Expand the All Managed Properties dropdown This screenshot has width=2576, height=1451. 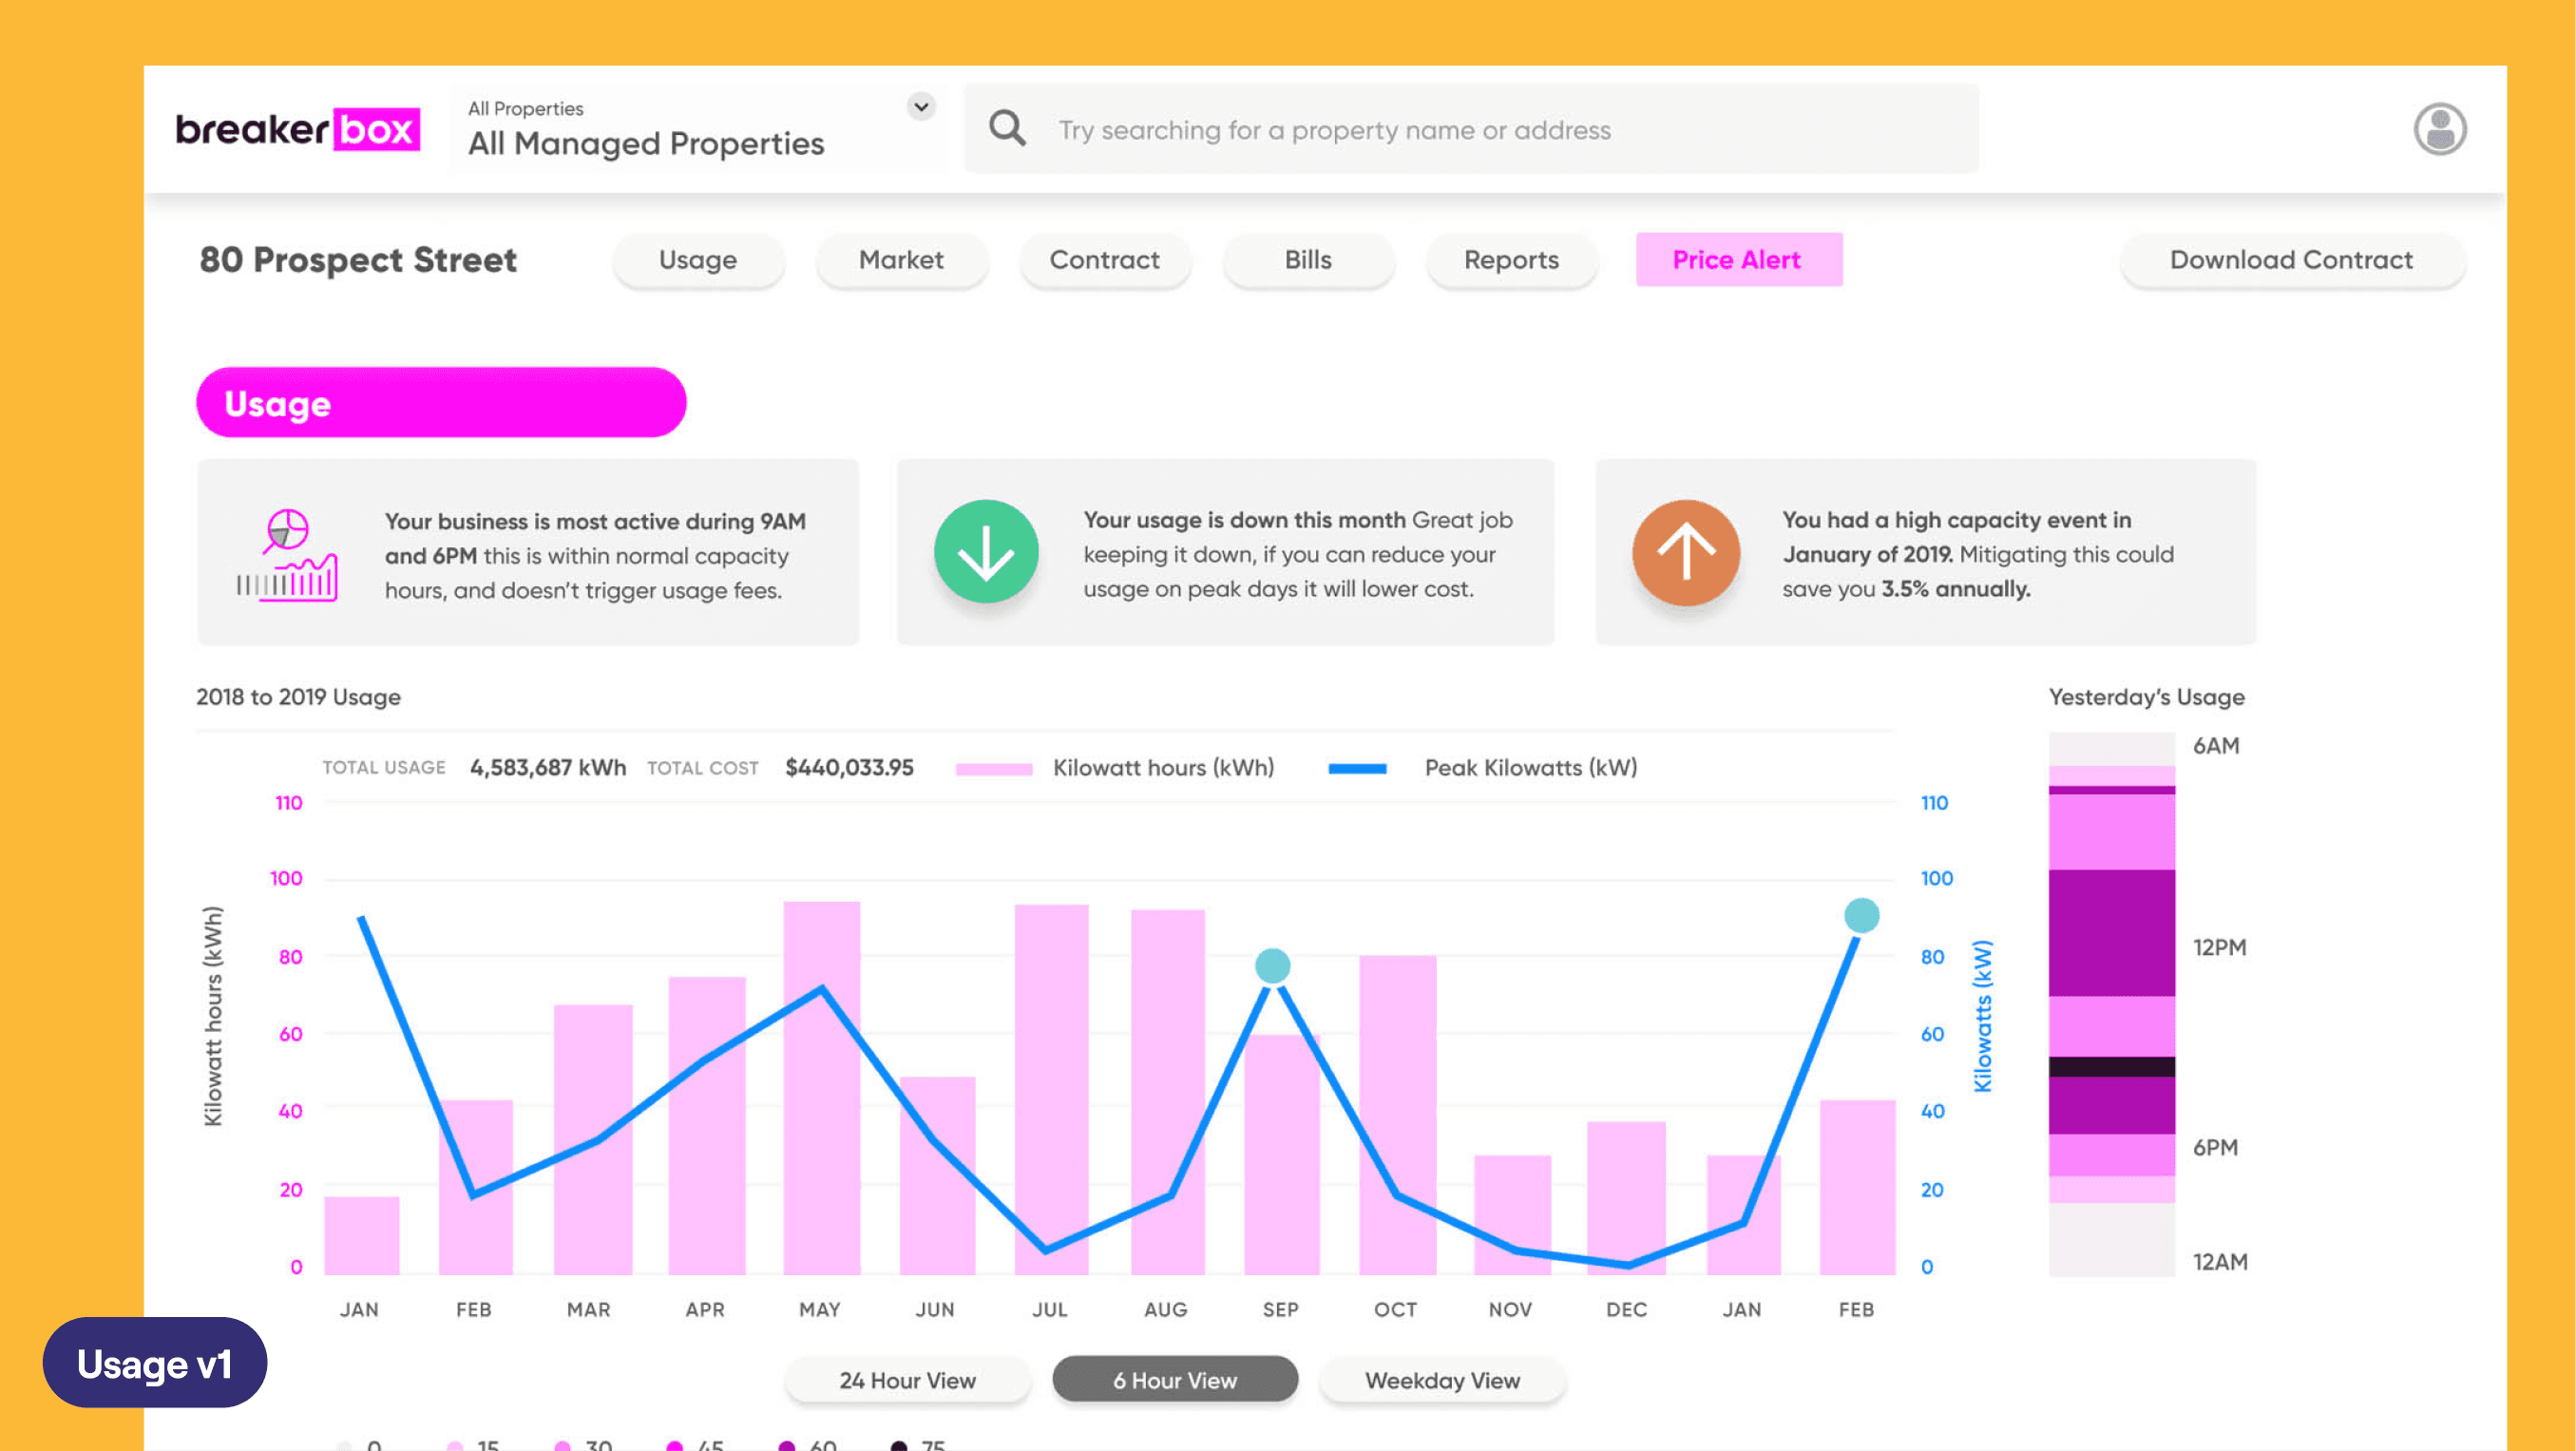click(921, 106)
